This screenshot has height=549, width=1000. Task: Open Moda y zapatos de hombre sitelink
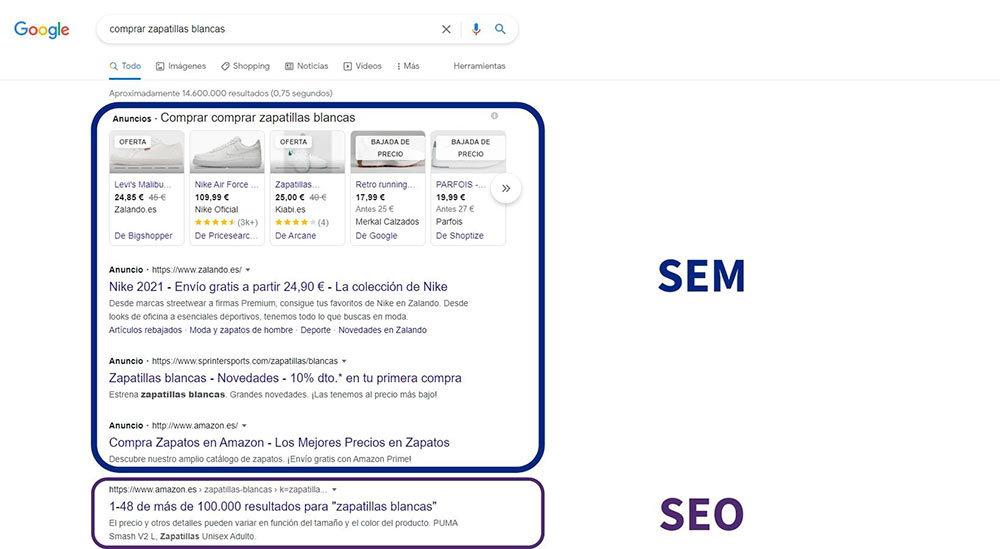click(241, 330)
